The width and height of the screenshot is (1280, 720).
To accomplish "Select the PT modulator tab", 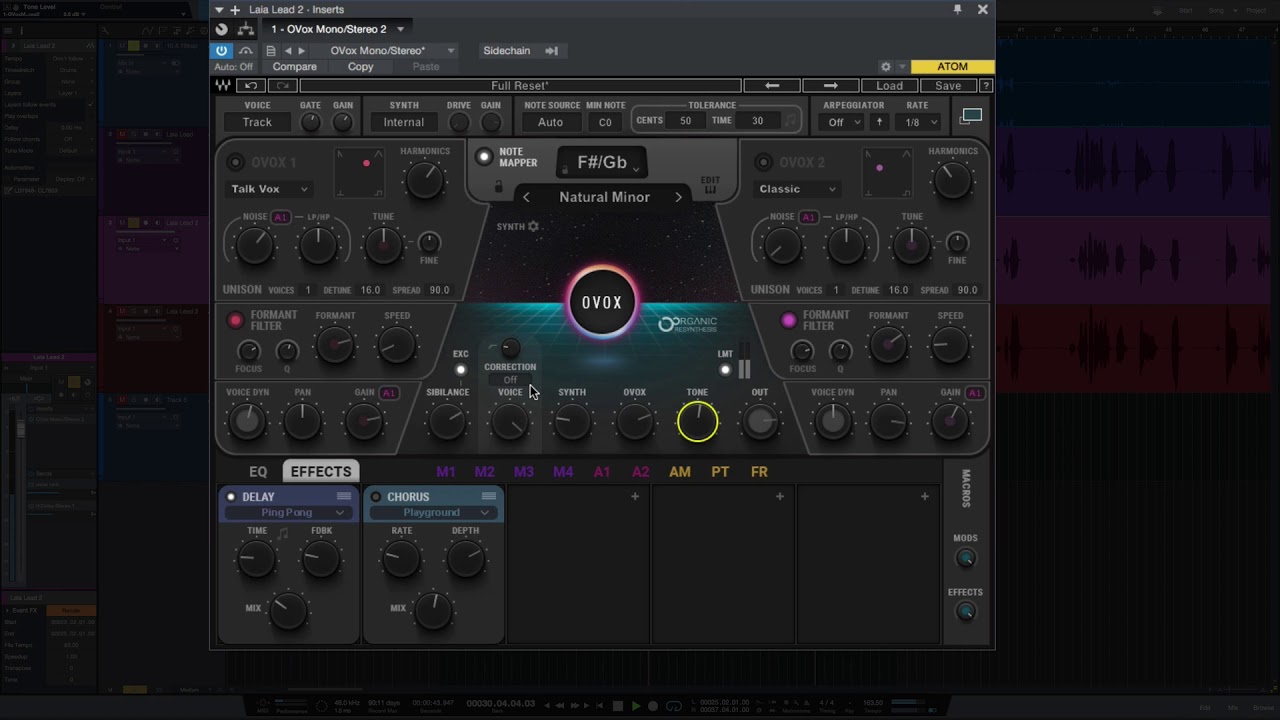I will 720,471.
